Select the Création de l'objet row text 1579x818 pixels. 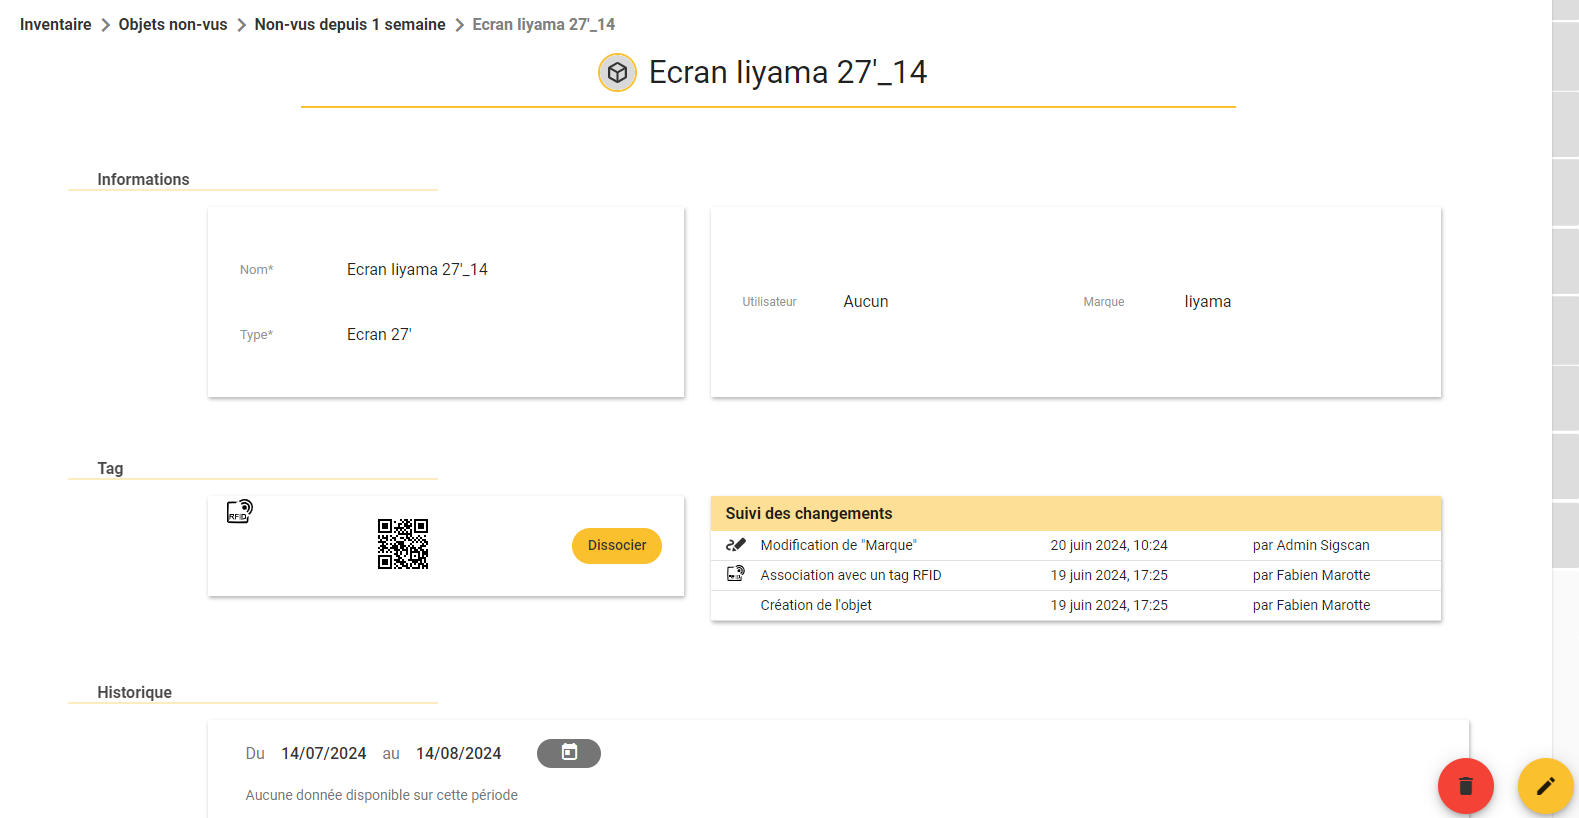tap(816, 605)
